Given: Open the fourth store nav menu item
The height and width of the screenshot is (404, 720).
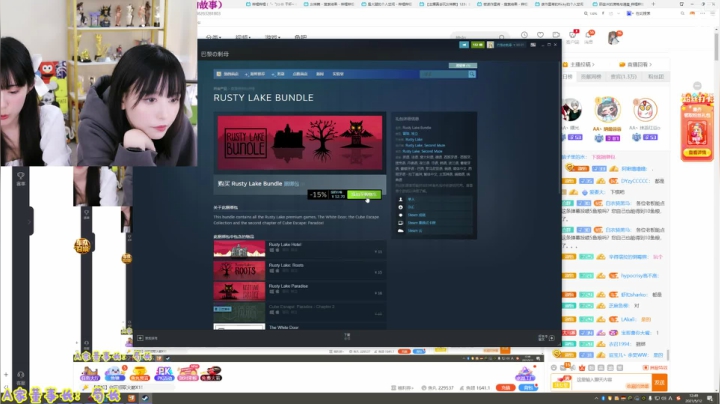Looking at the screenshot, I should (300, 74).
